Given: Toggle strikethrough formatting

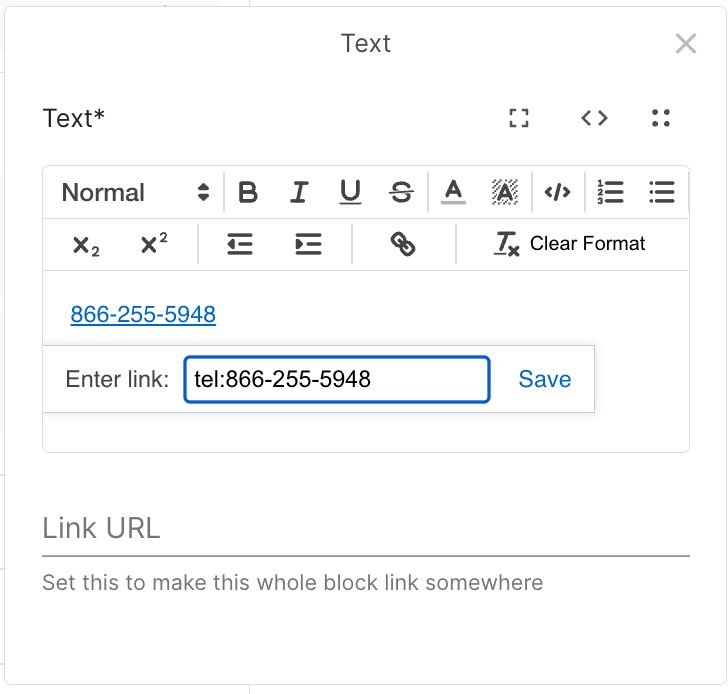Looking at the screenshot, I should (401, 193).
